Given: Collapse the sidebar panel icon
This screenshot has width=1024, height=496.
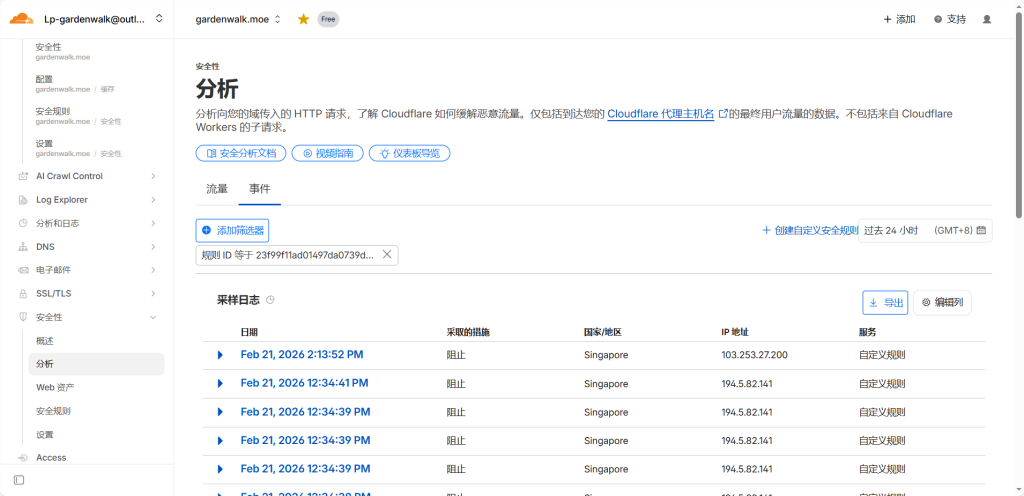Looking at the screenshot, I should click(x=19, y=480).
